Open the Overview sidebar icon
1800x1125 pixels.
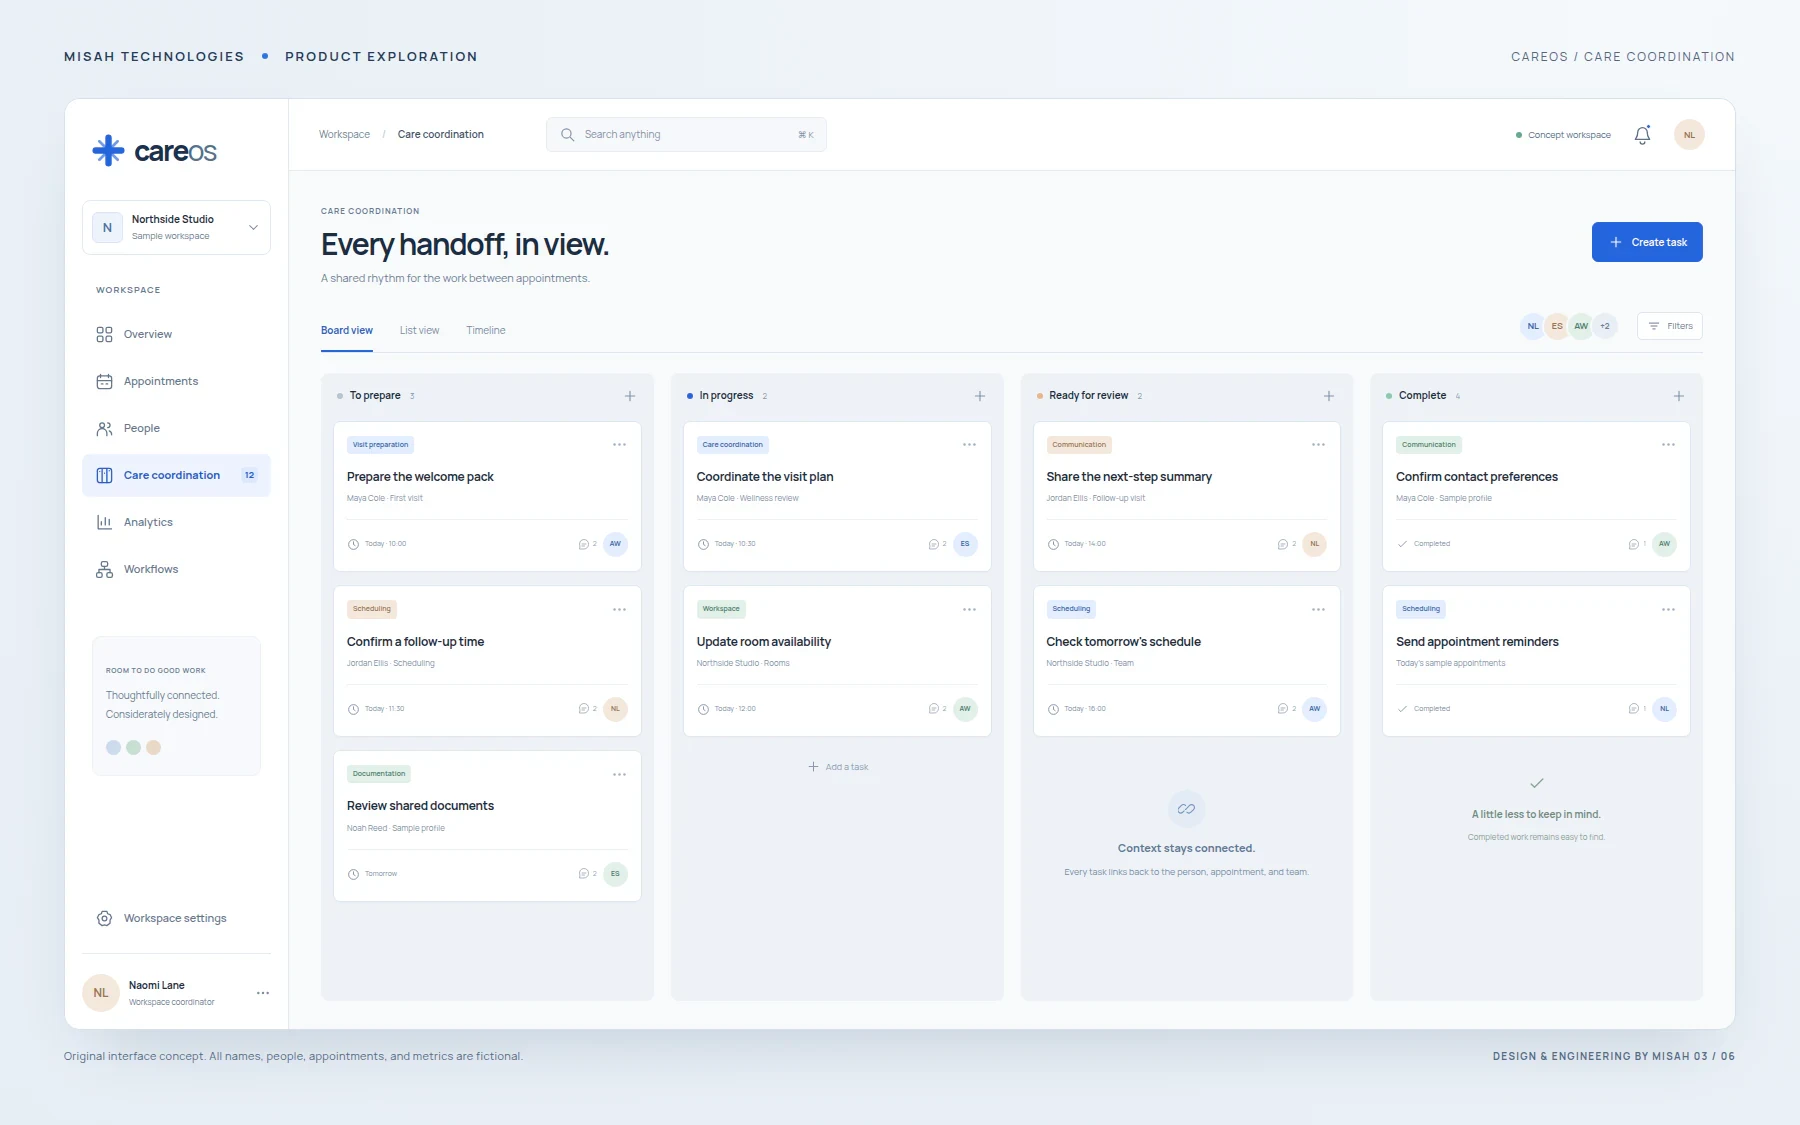pos(104,334)
